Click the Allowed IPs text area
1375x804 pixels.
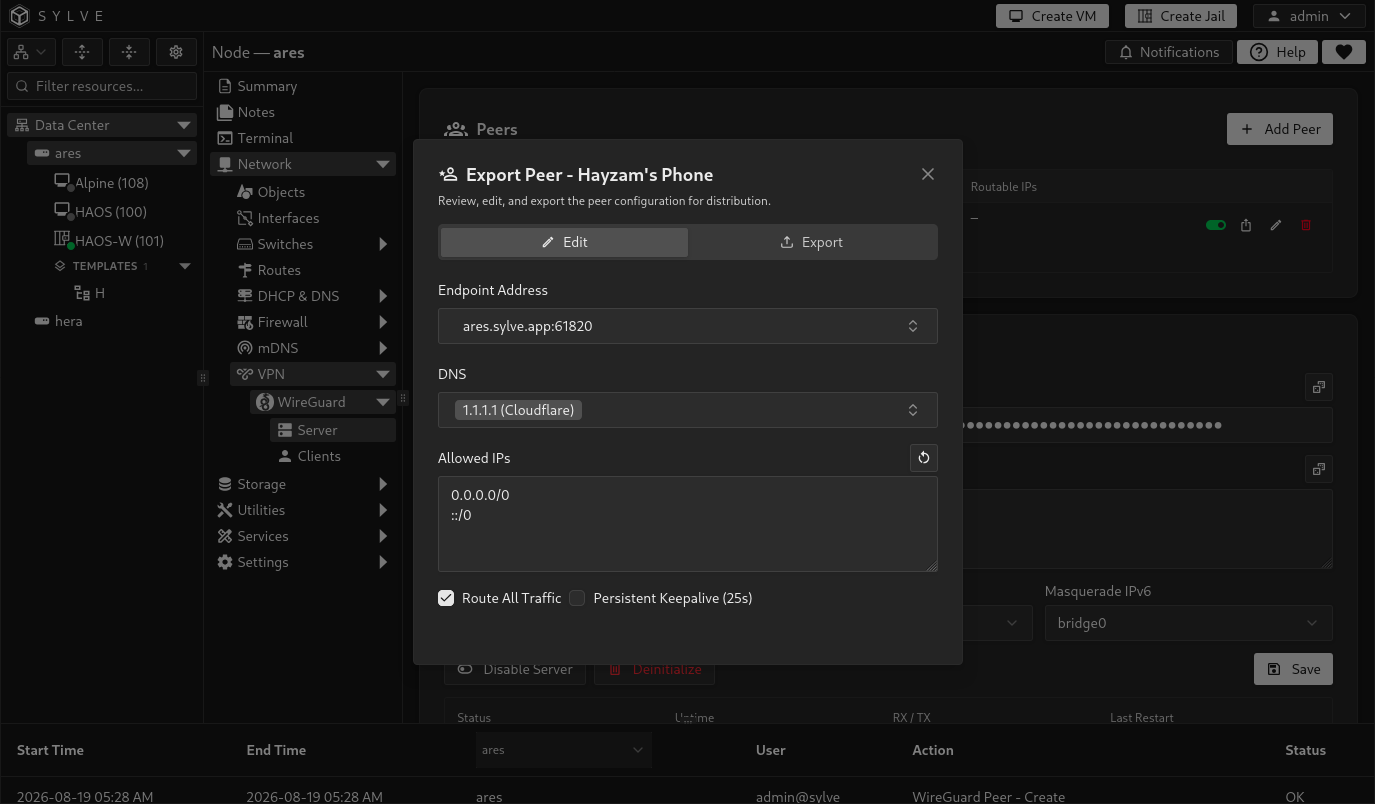tap(688, 524)
